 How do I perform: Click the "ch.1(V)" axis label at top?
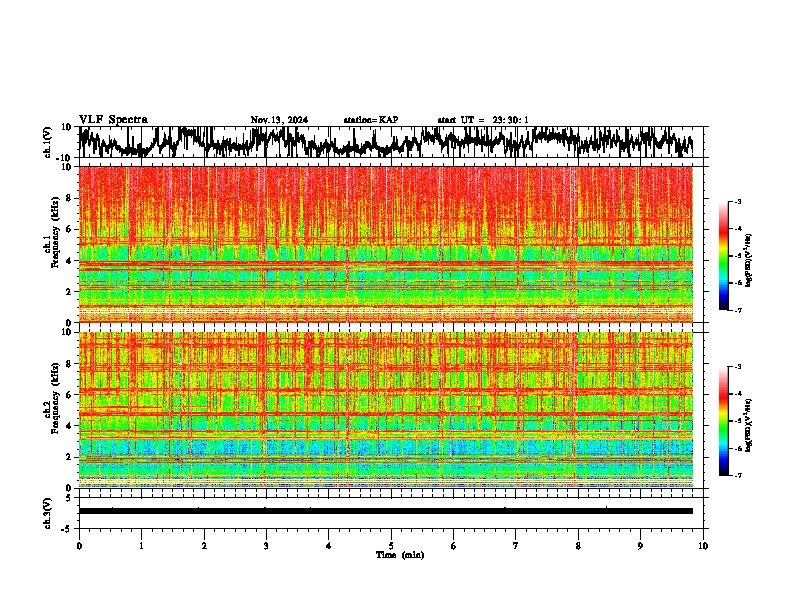pos(48,143)
